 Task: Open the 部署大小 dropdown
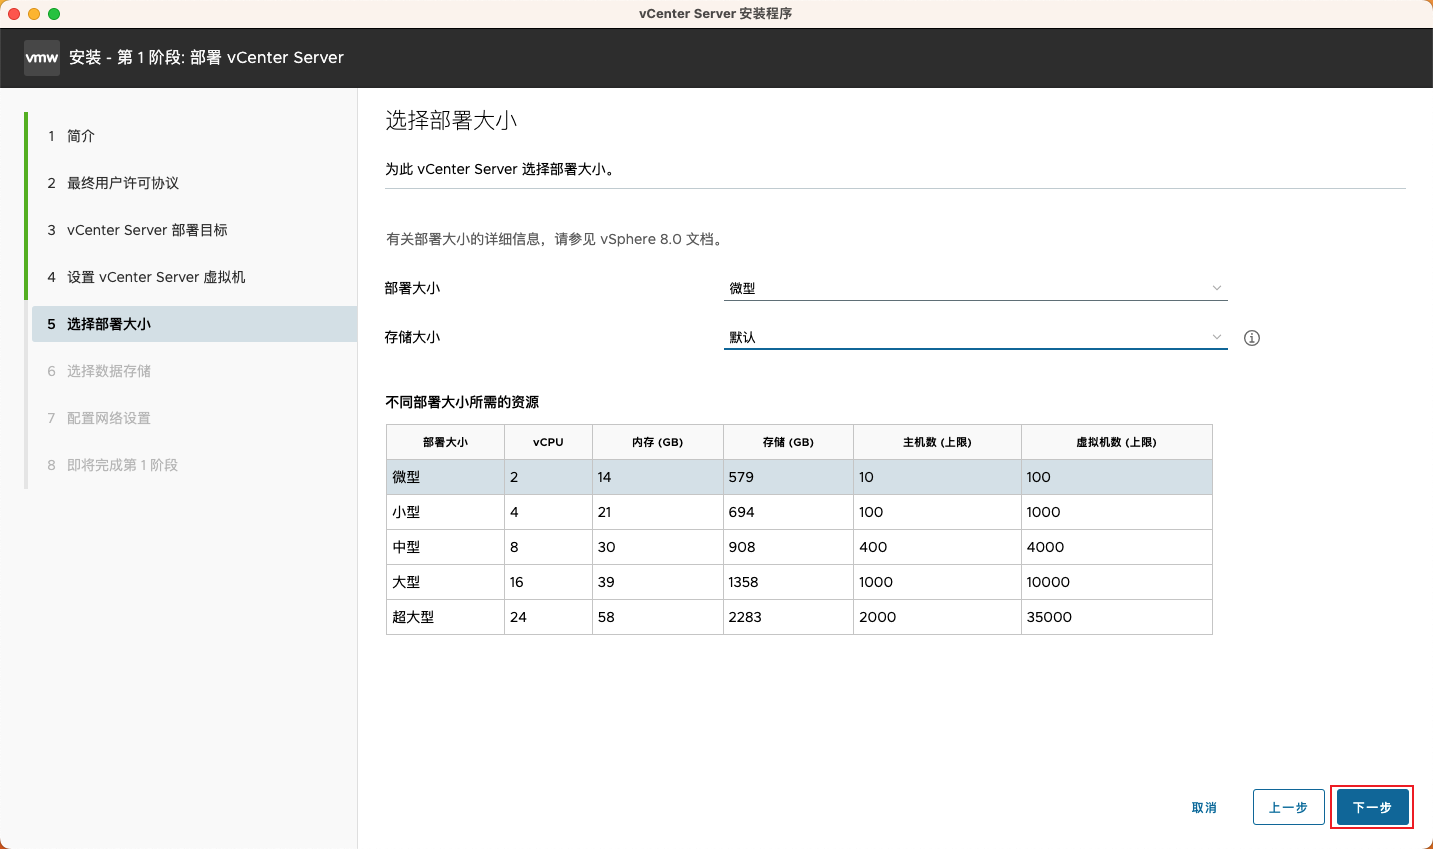(975, 288)
